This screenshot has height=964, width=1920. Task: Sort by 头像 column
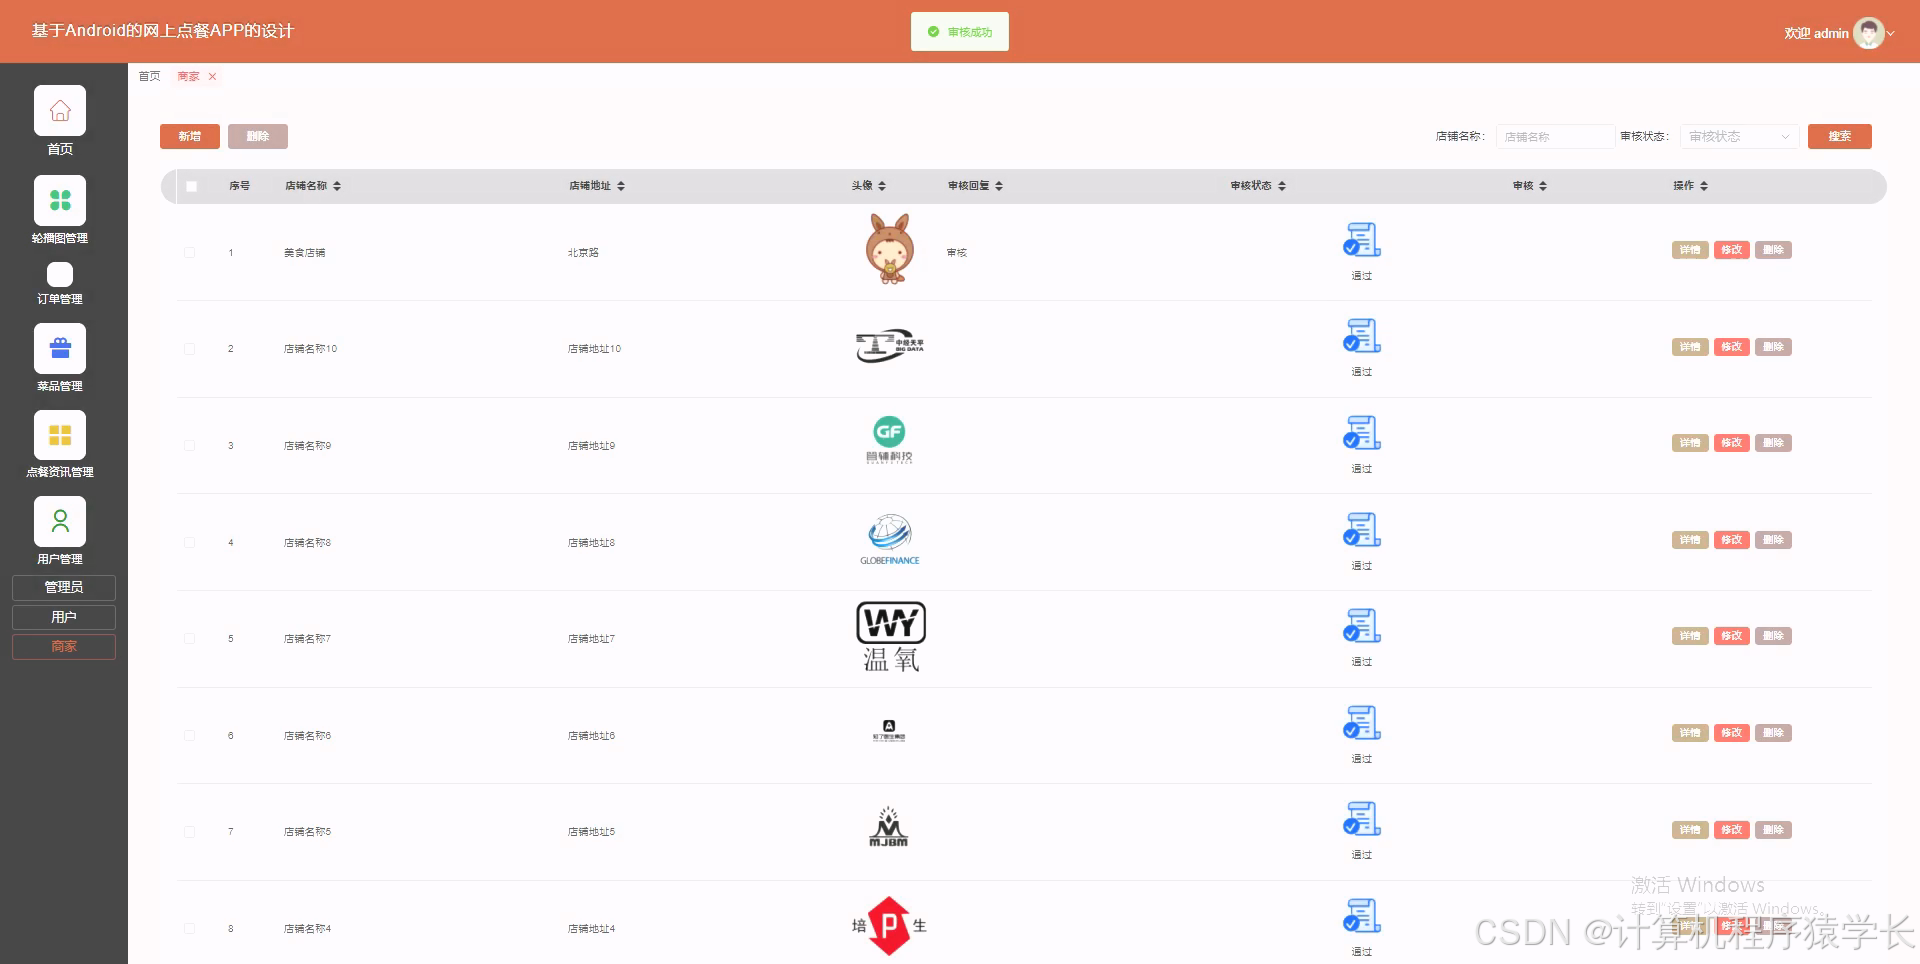(x=882, y=186)
